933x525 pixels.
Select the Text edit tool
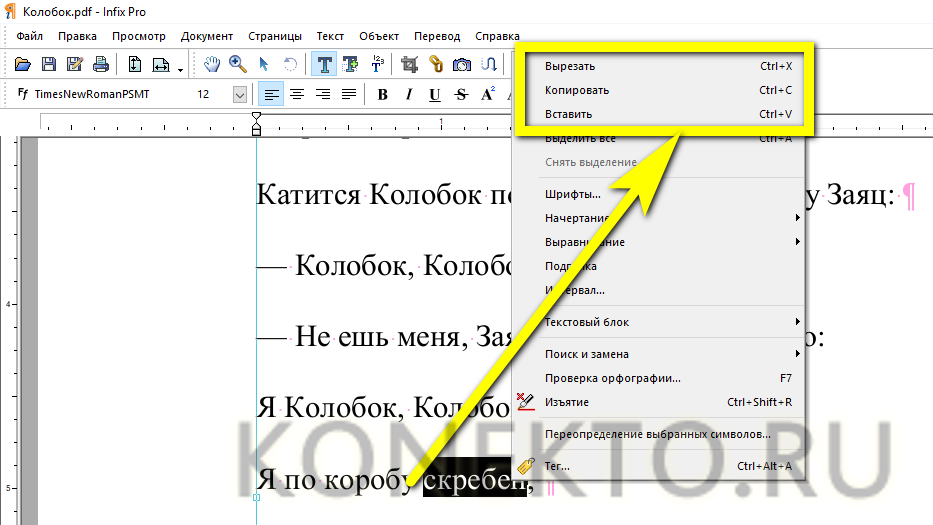[x=325, y=64]
